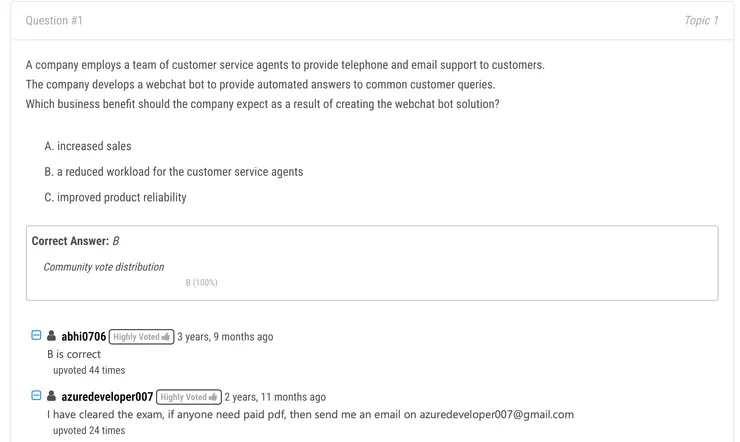Viewport: 740px width, 442px height.
Task: Collapse the azuredeveloper007 comment thread
Action: [x=37, y=397]
